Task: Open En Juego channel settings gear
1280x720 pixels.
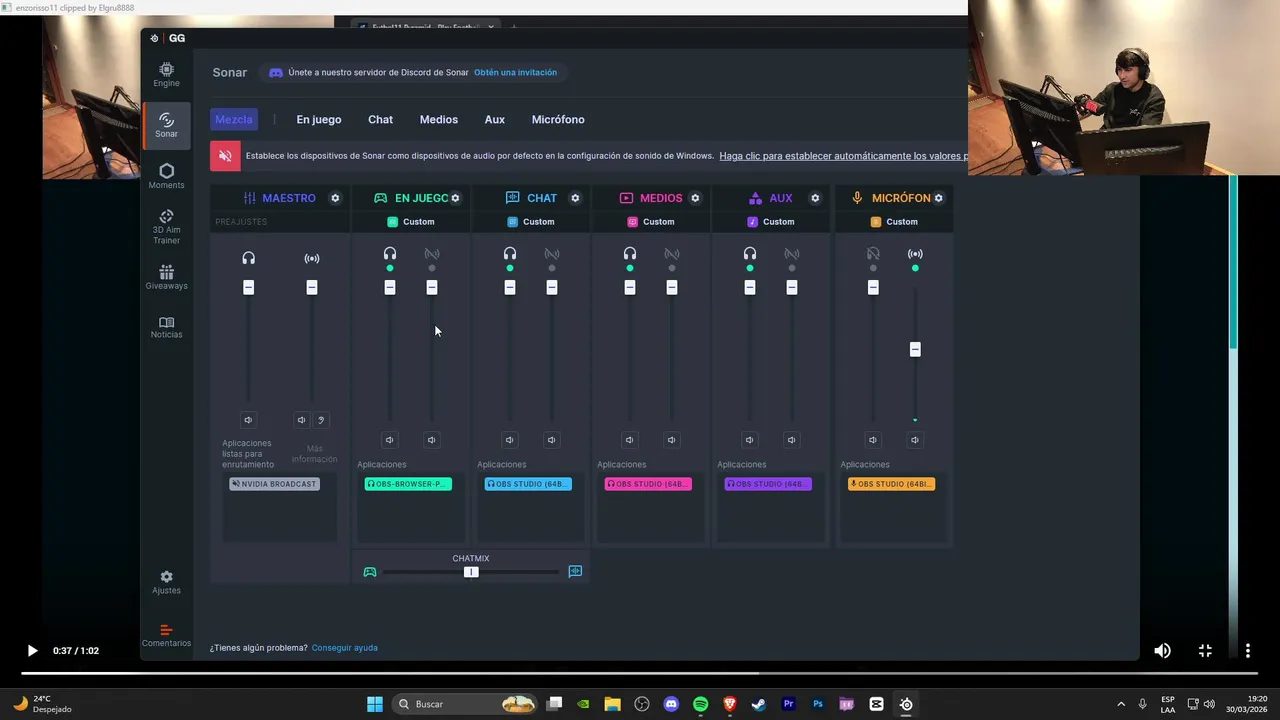Action: [455, 198]
